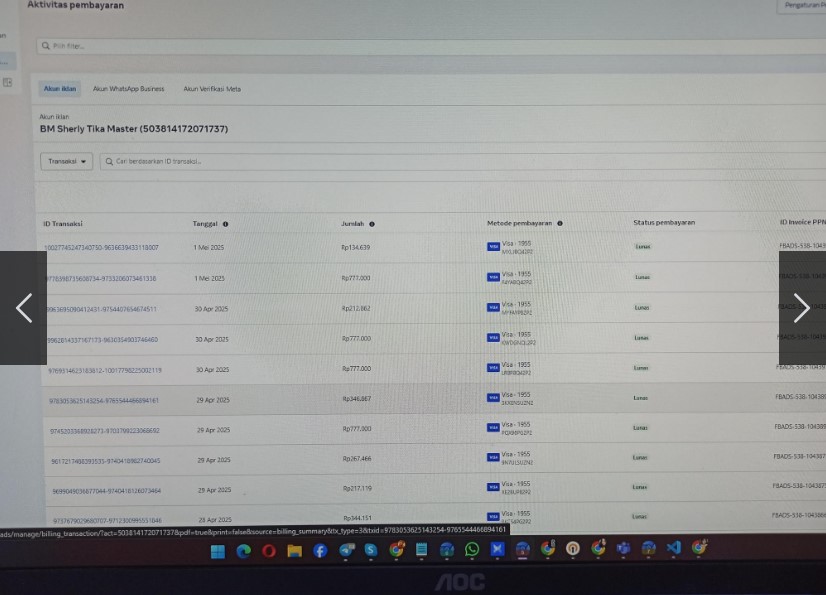This screenshot has height=595, width=826.
Task: Open the Opera browser in taskbar
Action: (x=269, y=550)
